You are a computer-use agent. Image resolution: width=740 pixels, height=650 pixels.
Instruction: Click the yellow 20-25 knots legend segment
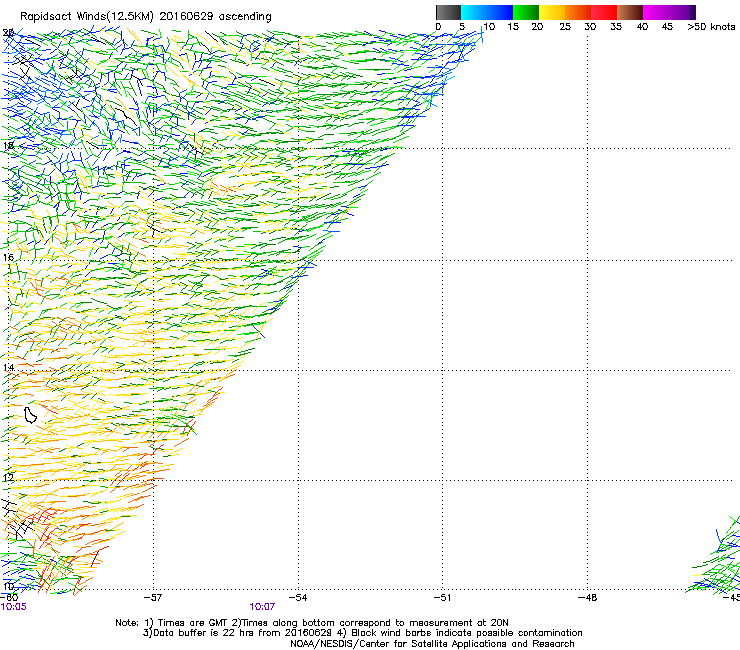[x=552, y=12]
